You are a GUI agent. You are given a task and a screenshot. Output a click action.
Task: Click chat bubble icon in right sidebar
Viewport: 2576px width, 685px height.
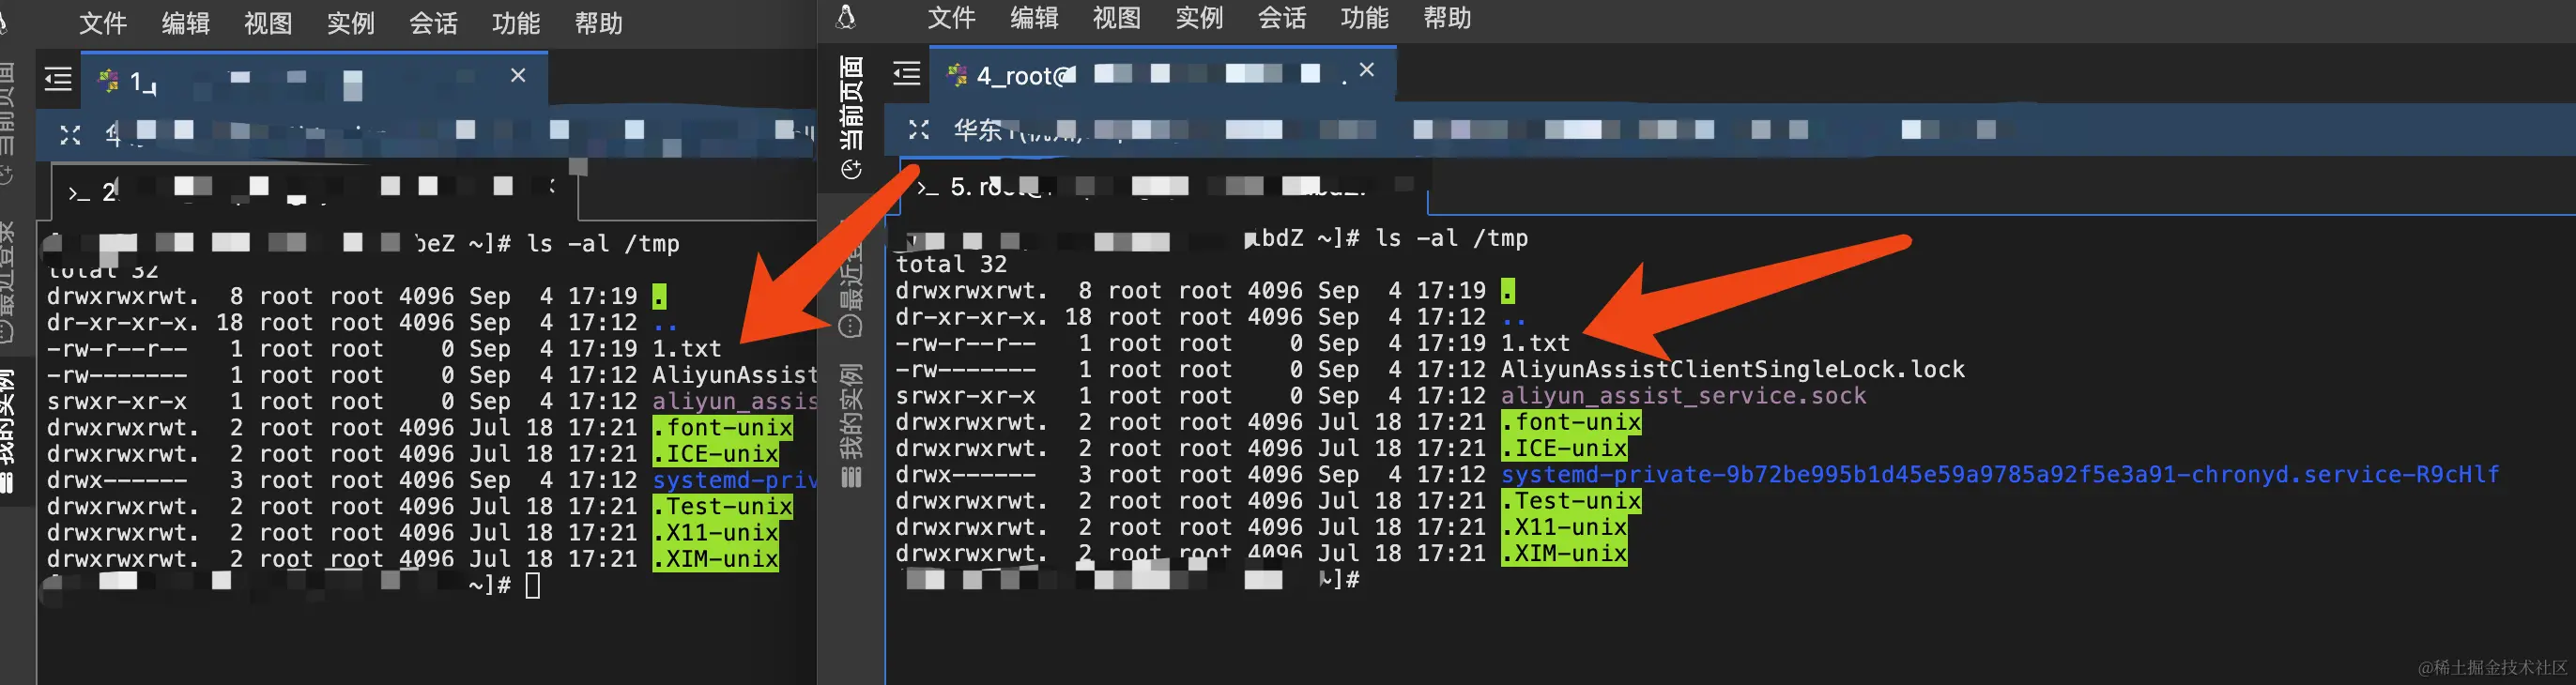[850, 326]
